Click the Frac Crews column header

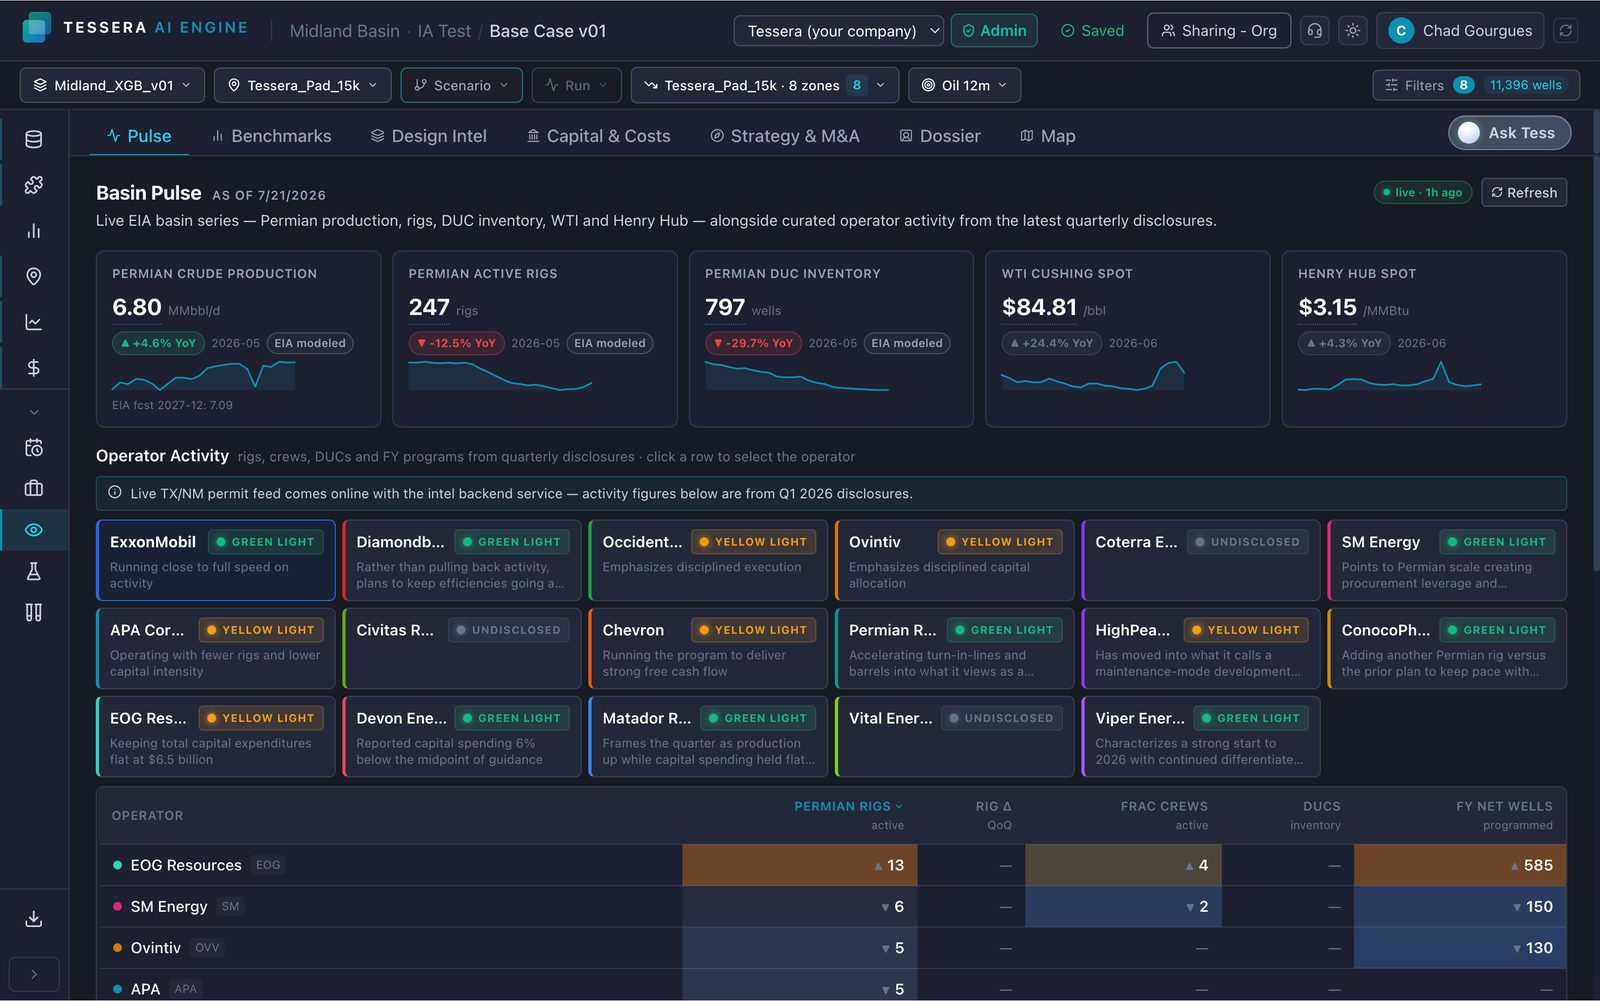(x=1164, y=815)
